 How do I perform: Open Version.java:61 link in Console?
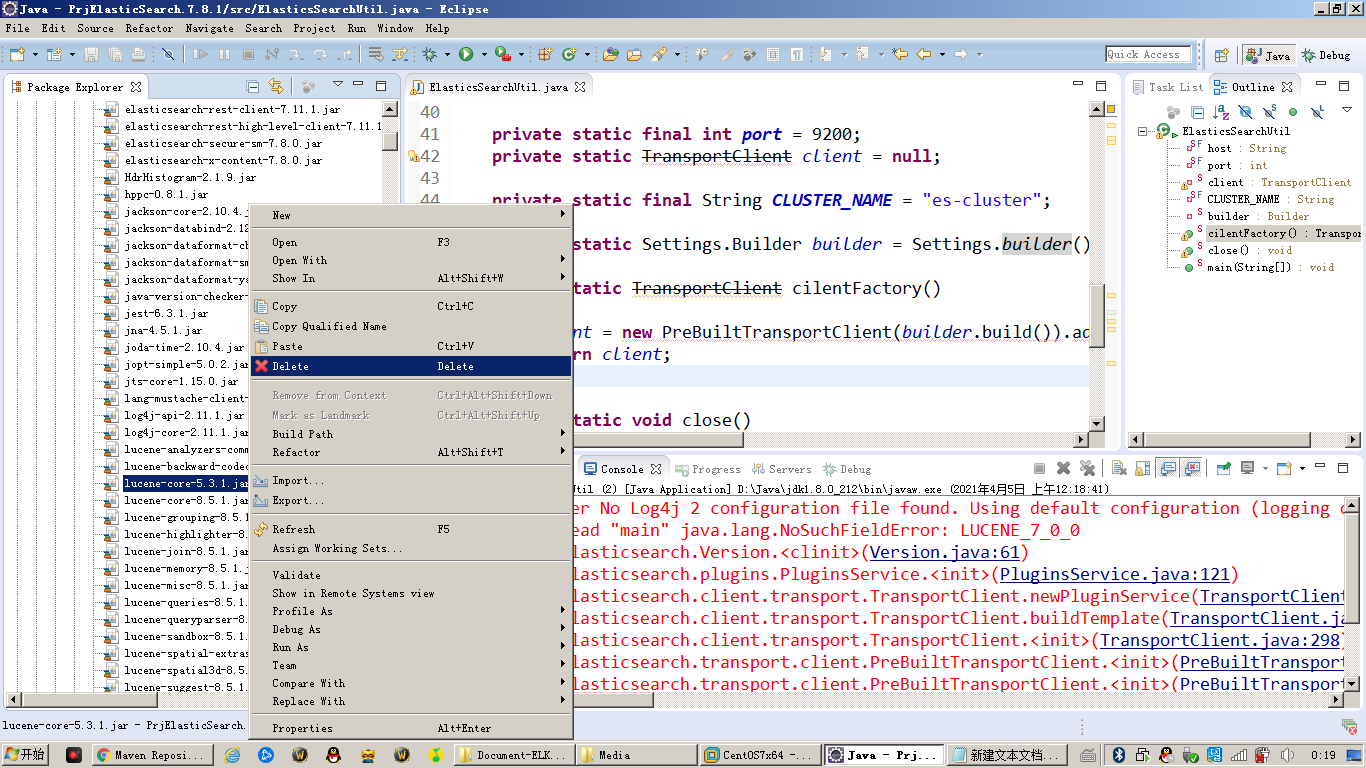coord(945,552)
